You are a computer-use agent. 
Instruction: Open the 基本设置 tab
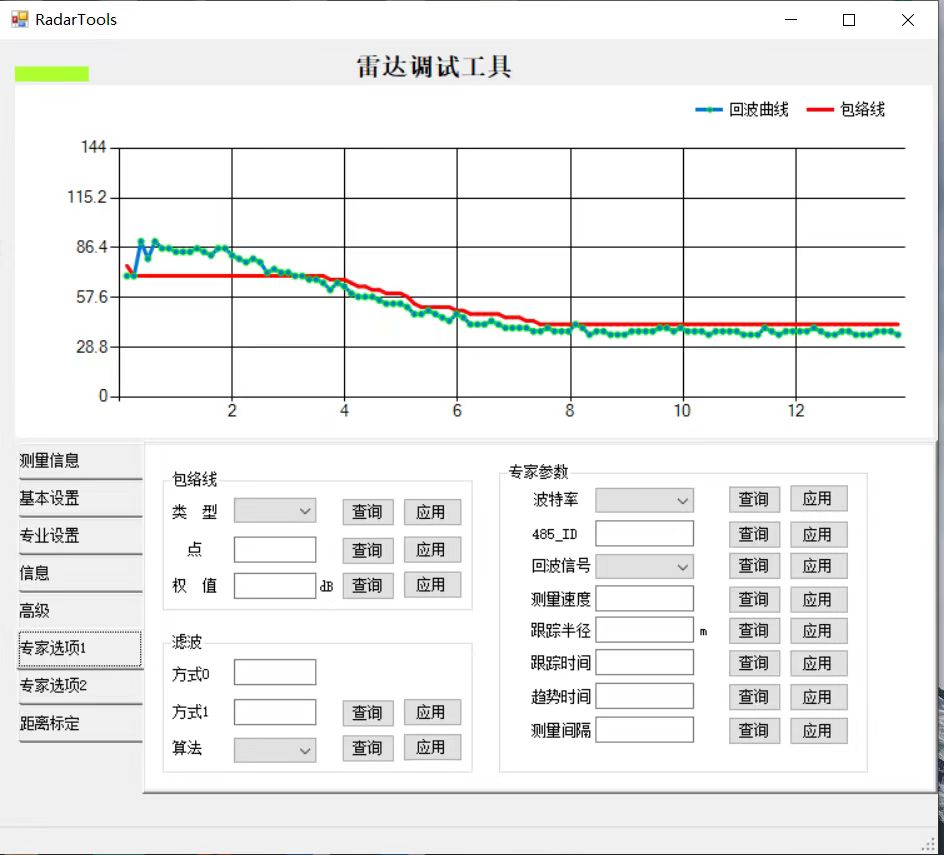tap(80, 499)
